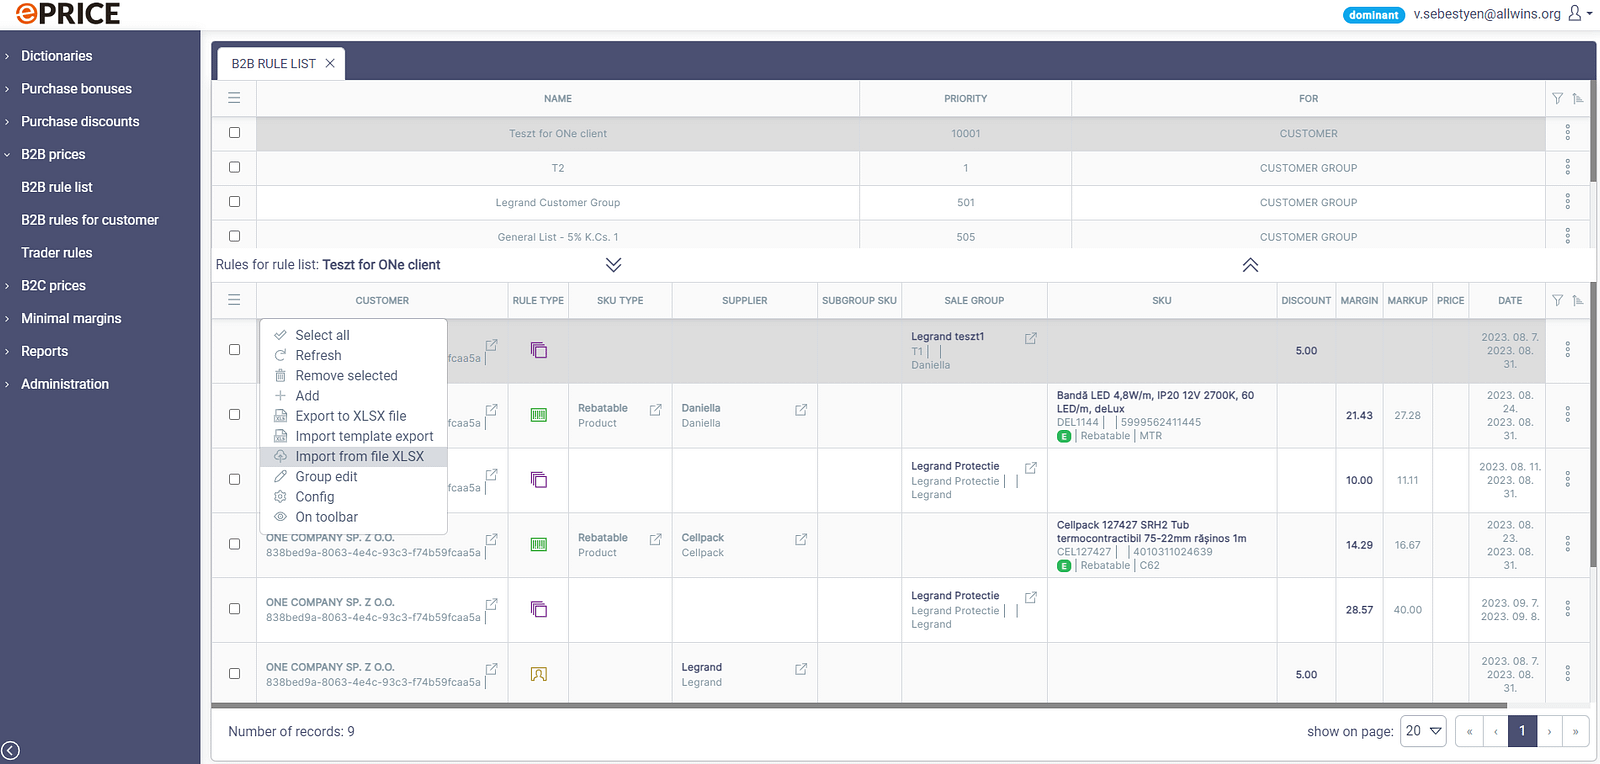Select Export to XLSX file from context menu
The height and width of the screenshot is (764, 1600).
tap(350, 416)
